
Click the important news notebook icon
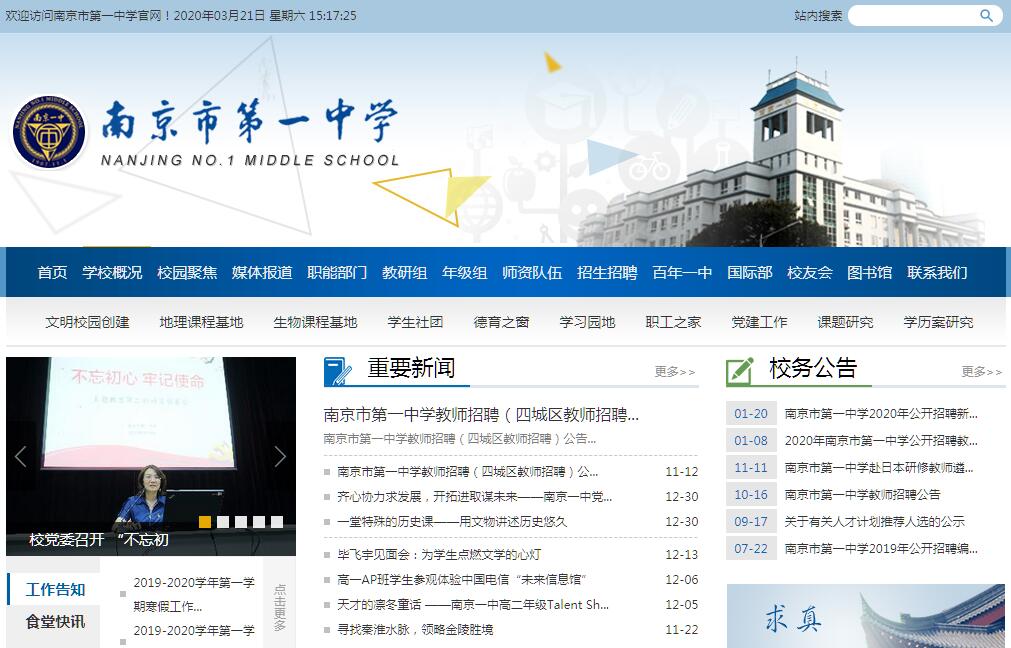pyautogui.click(x=338, y=370)
